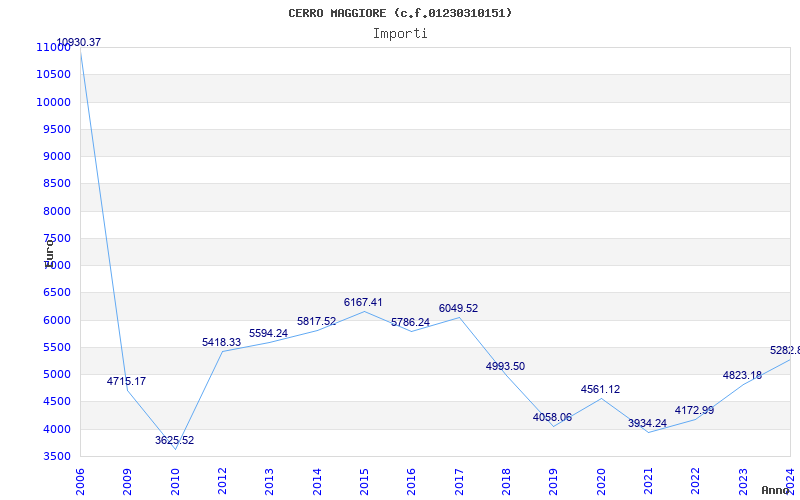Viewport: 800px width, 500px height.
Task: Click the 6000 y-axis tick label
Action: (56, 320)
